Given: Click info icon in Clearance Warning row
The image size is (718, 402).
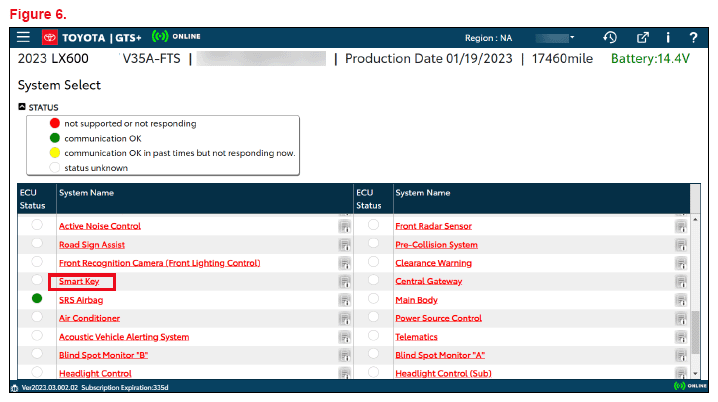Looking at the screenshot, I should 681,263.
